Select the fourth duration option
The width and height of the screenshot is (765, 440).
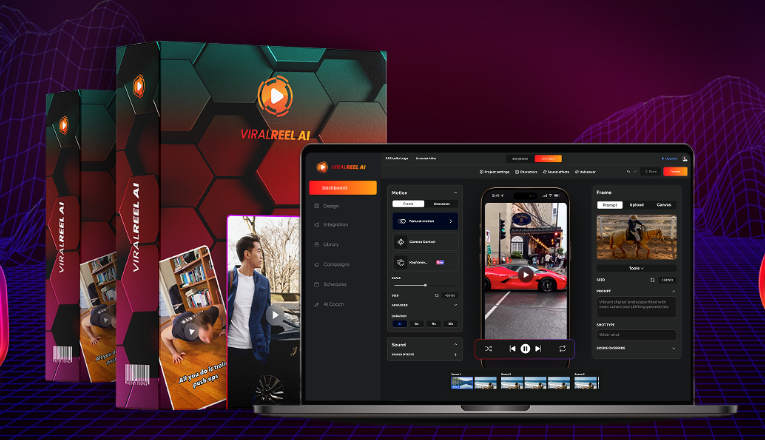451,324
